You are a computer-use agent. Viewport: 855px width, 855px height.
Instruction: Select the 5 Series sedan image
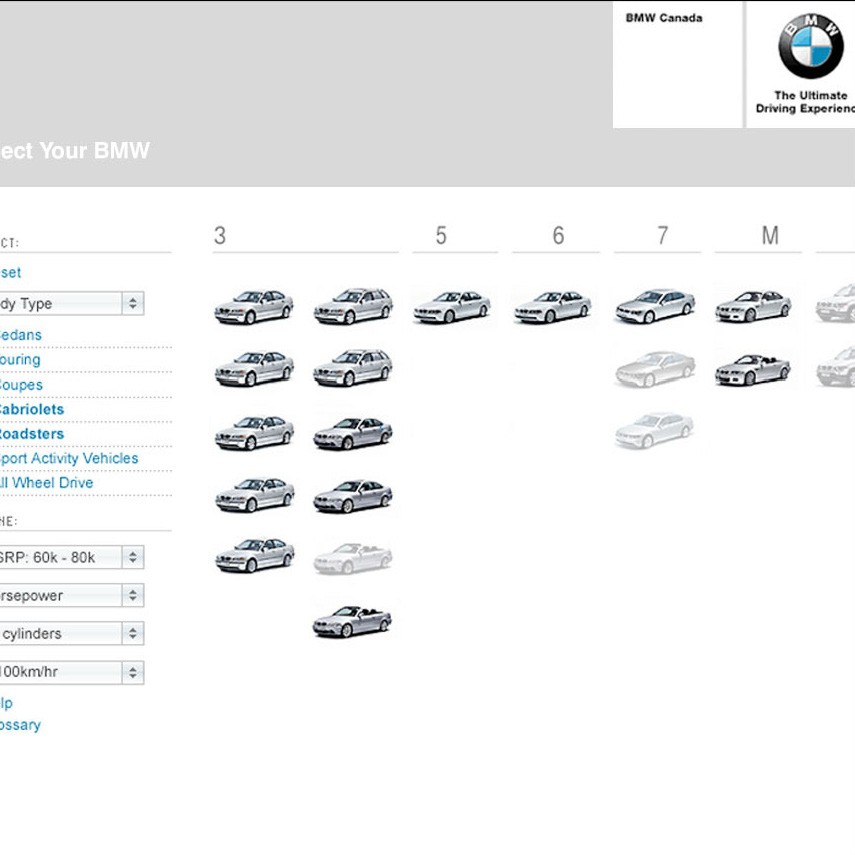click(451, 305)
